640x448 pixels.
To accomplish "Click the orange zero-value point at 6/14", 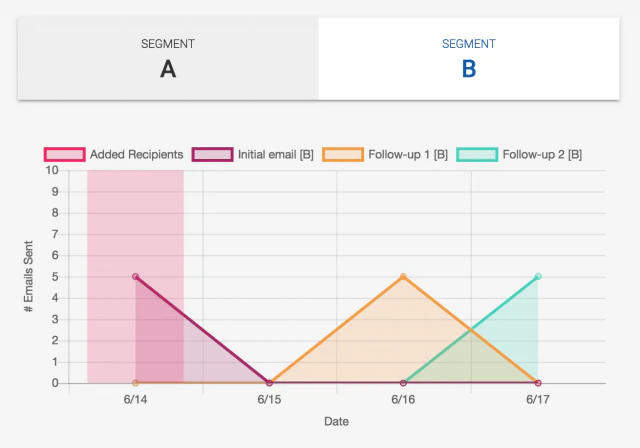I will [x=135, y=383].
